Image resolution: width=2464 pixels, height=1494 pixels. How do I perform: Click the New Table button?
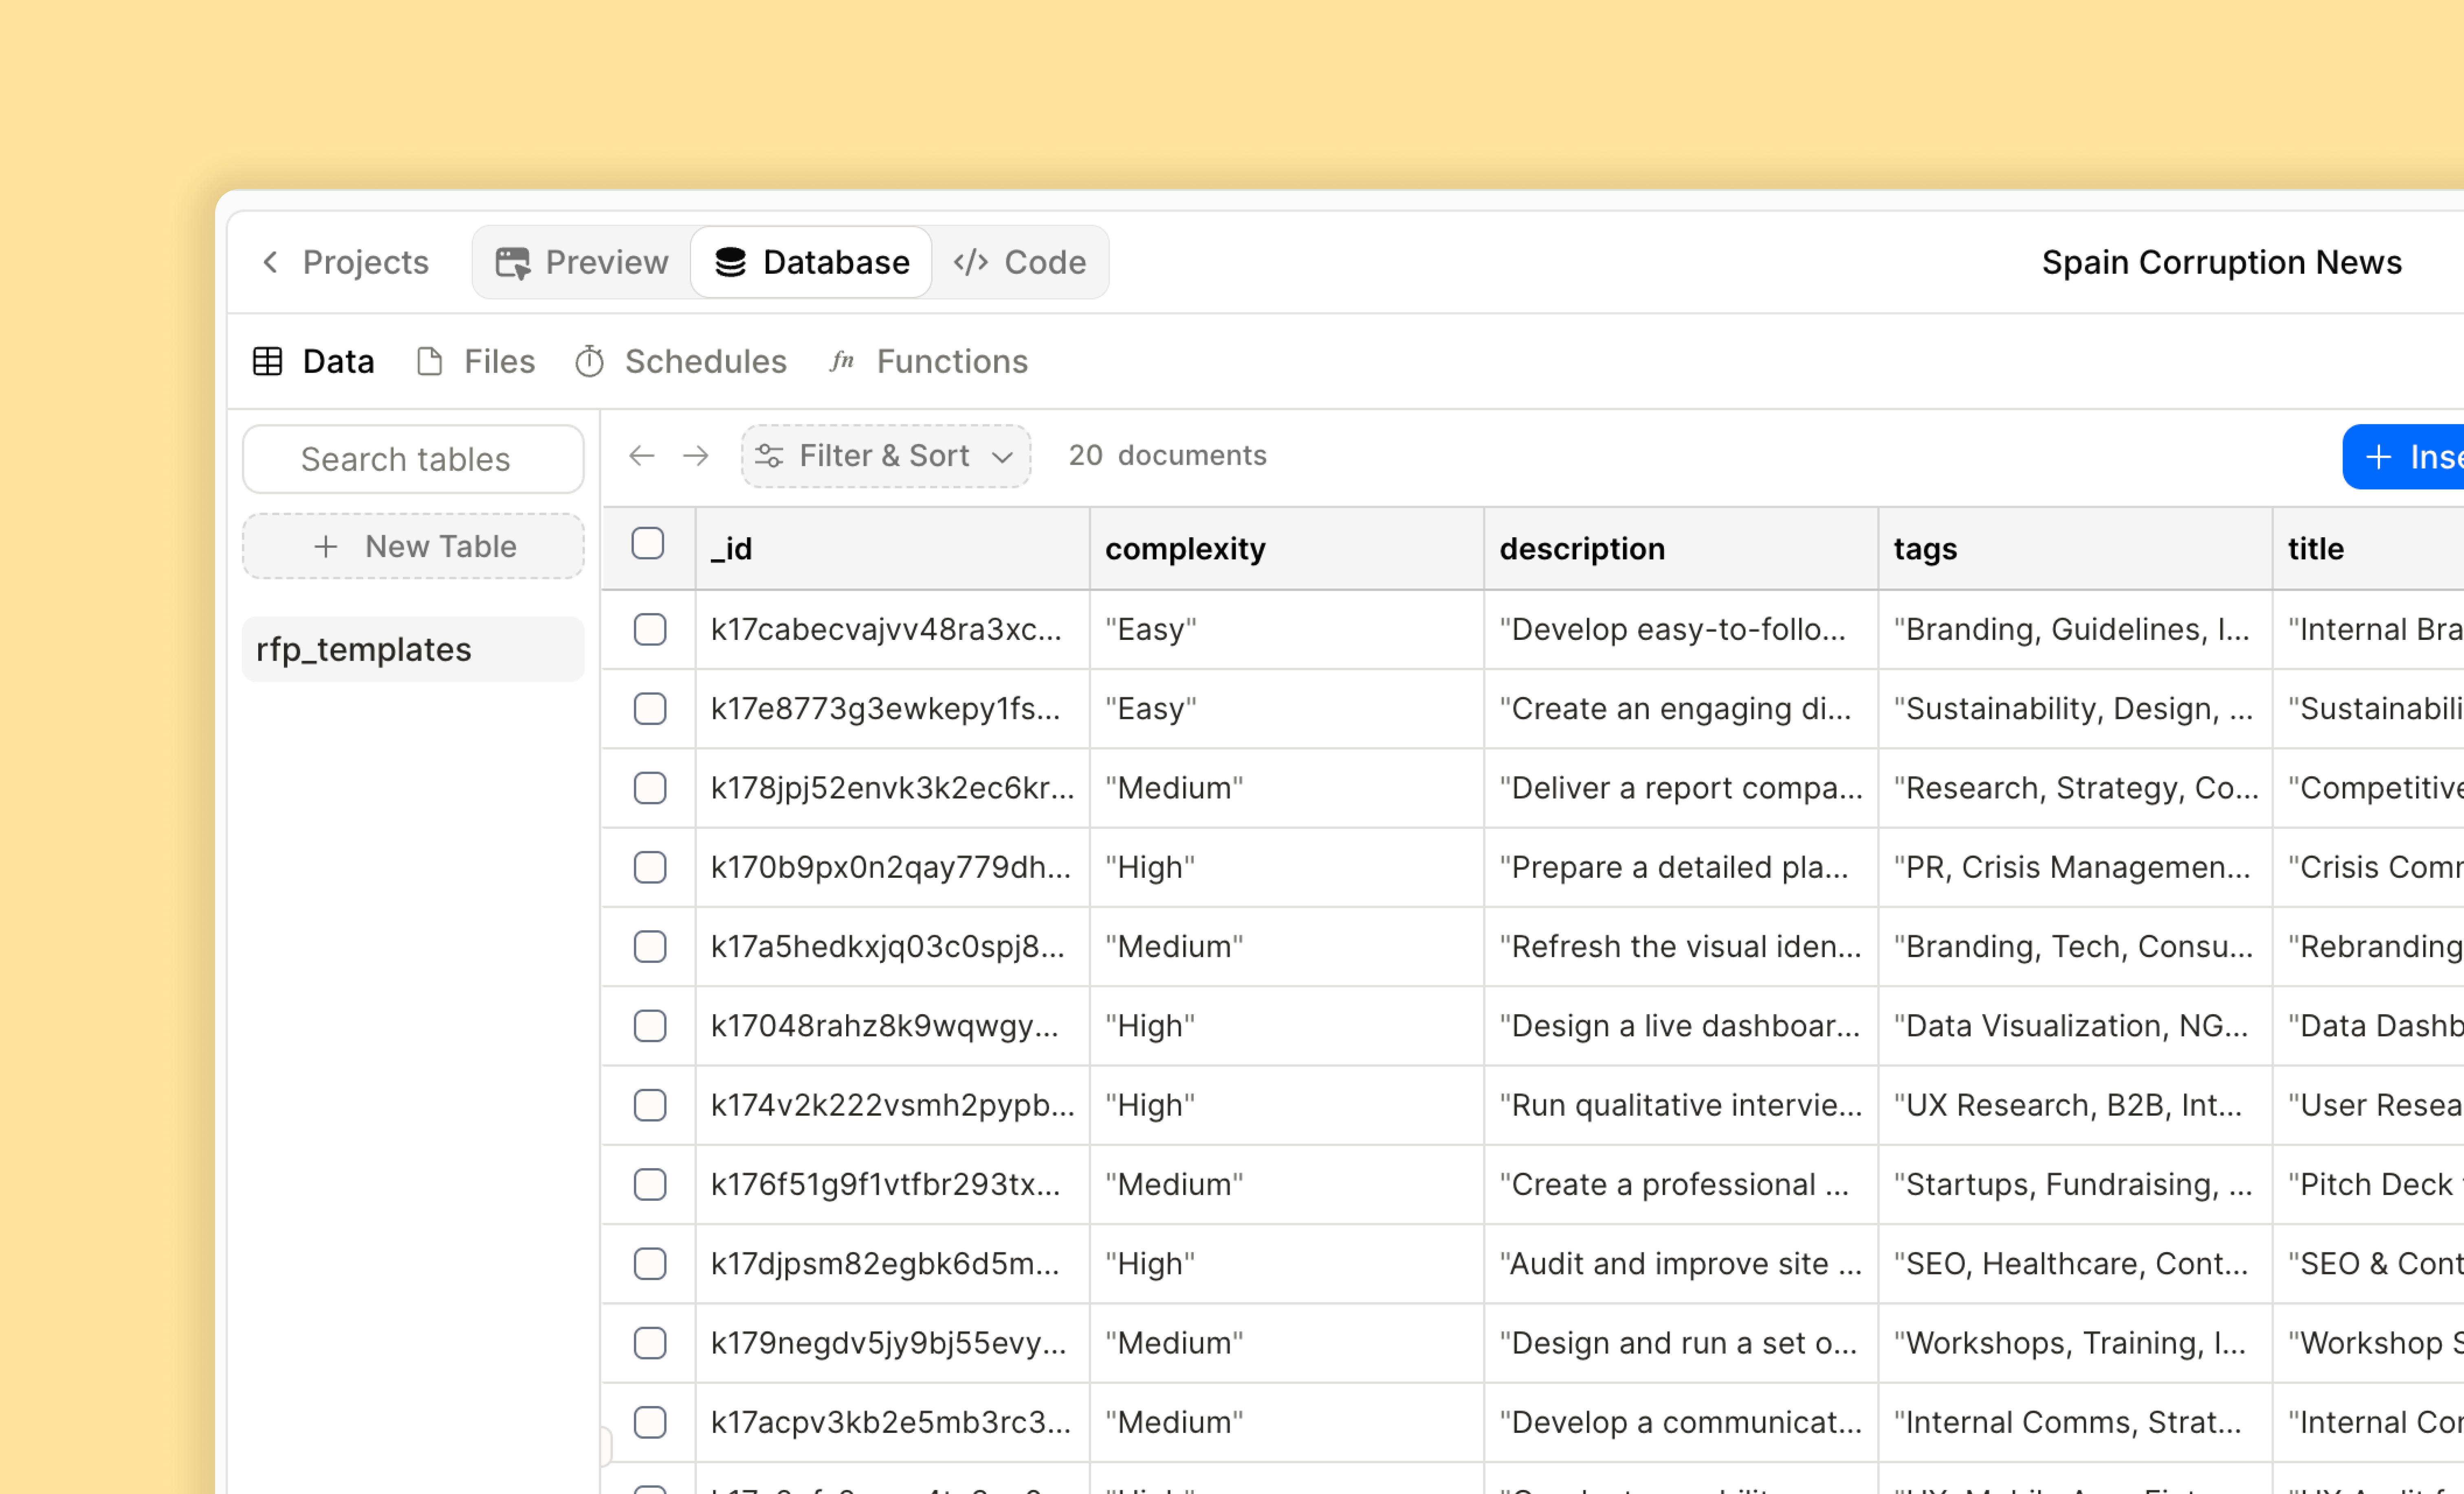tap(413, 546)
